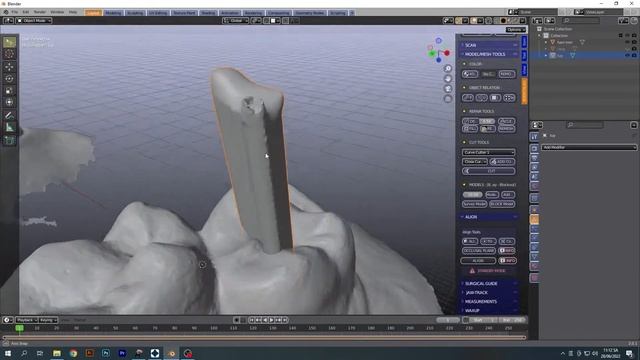Viewport: 640px width, 360px height.
Task: Toggle visibility eye of selected Outliner object
Action: click(x=627, y=55)
